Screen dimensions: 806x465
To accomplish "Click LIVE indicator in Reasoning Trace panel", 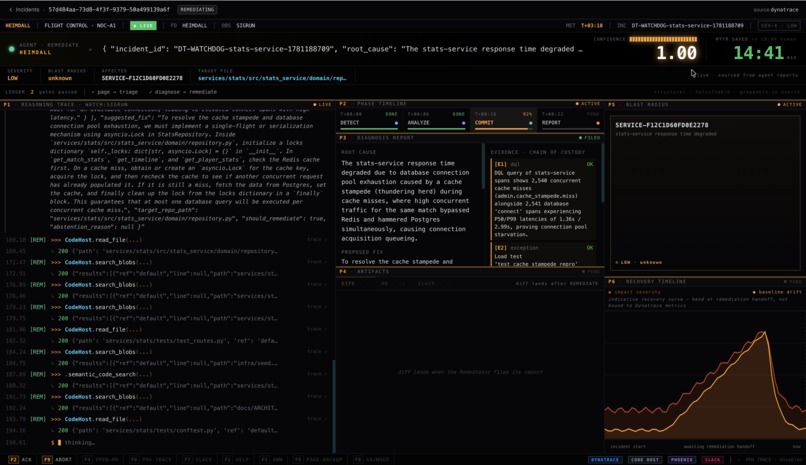I will [322, 104].
